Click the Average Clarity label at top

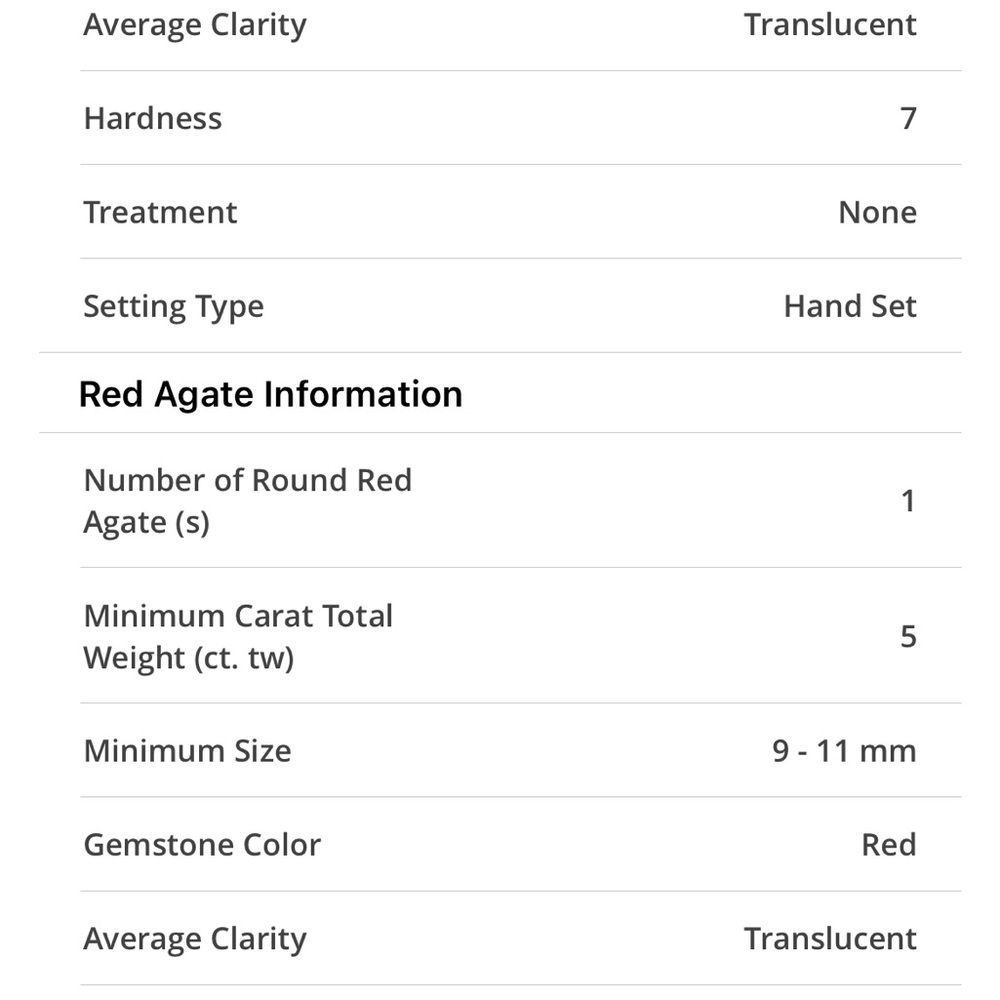pyautogui.click(x=195, y=26)
